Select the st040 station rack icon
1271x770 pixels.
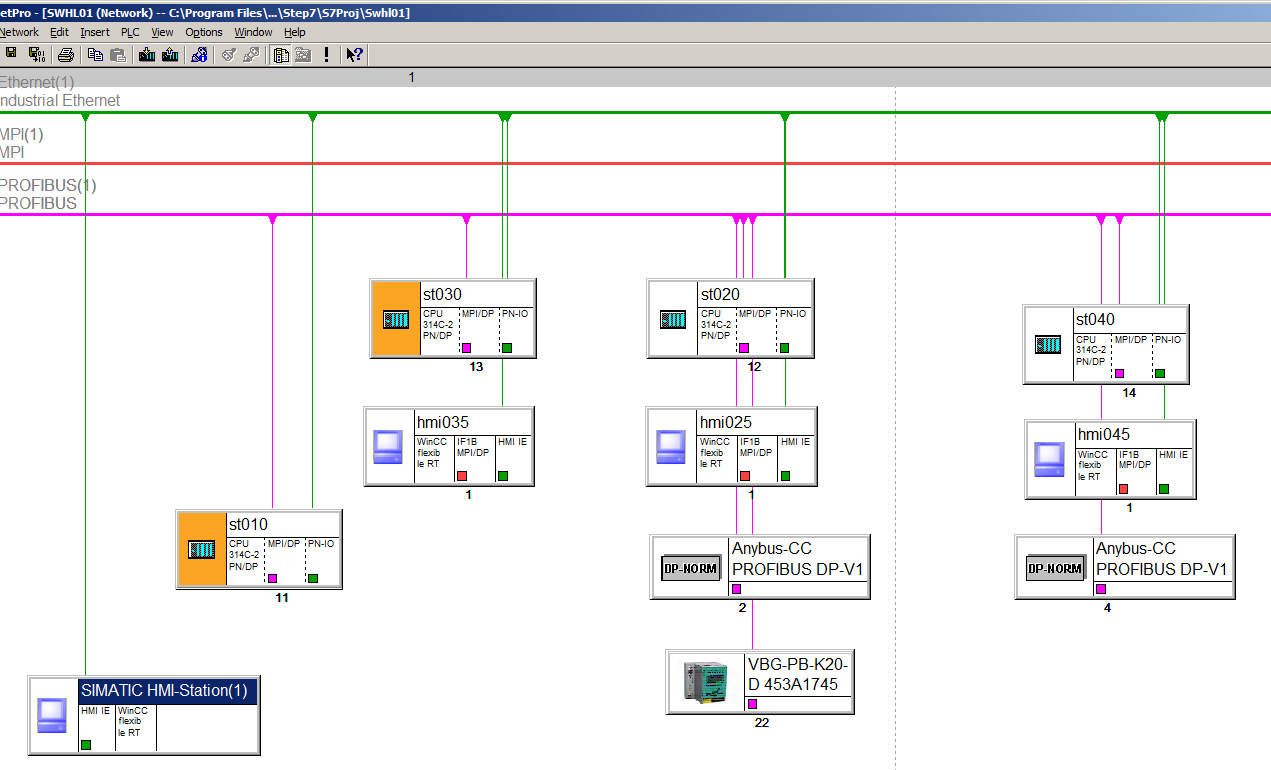tap(1049, 345)
